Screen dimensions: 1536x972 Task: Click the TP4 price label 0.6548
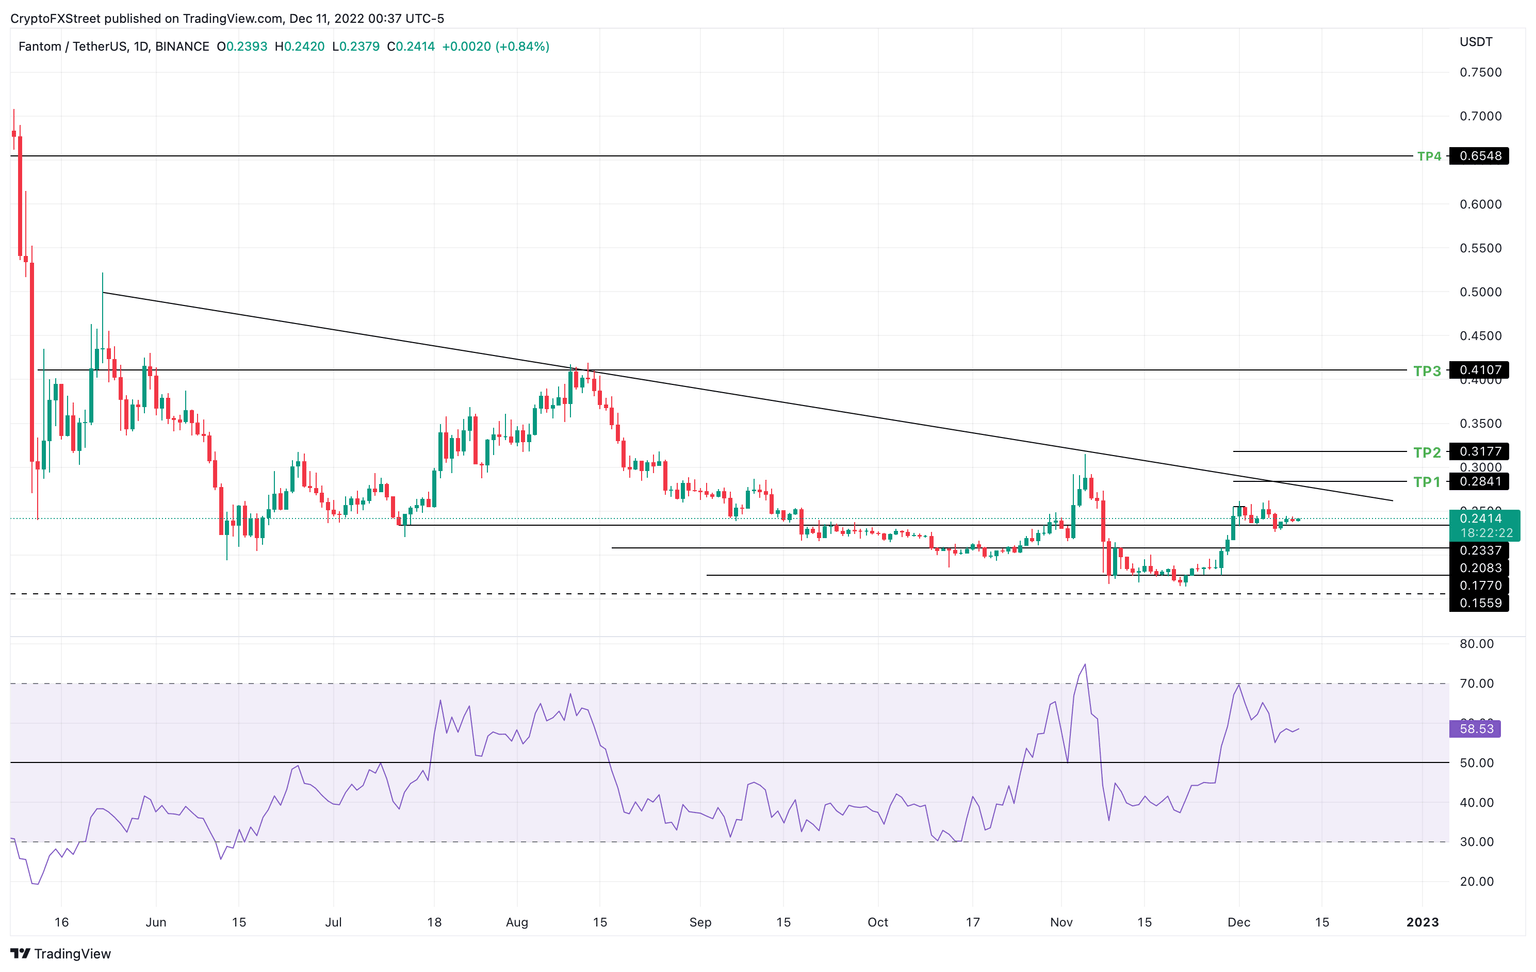(1480, 156)
